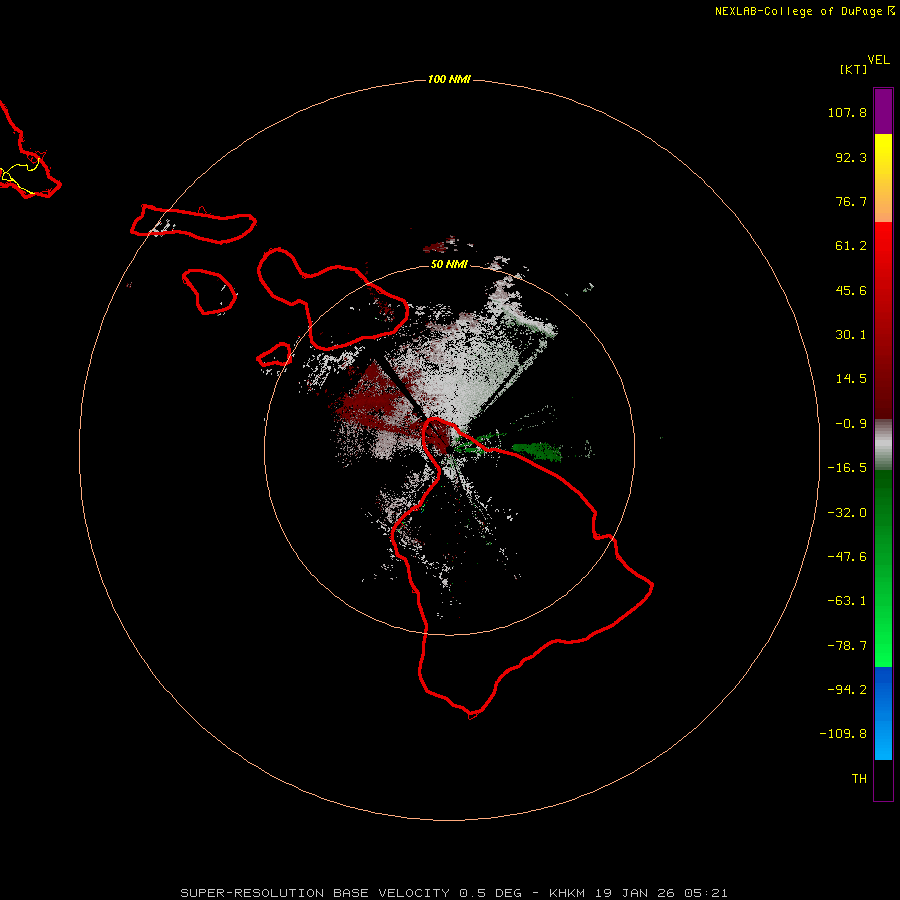Image resolution: width=900 pixels, height=900 pixels.
Task: Select the 107.8 legend value
Action: point(847,112)
